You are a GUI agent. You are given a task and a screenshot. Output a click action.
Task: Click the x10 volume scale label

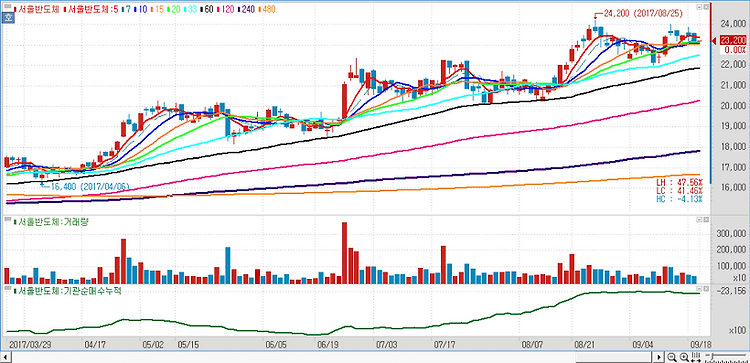(x=738, y=277)
